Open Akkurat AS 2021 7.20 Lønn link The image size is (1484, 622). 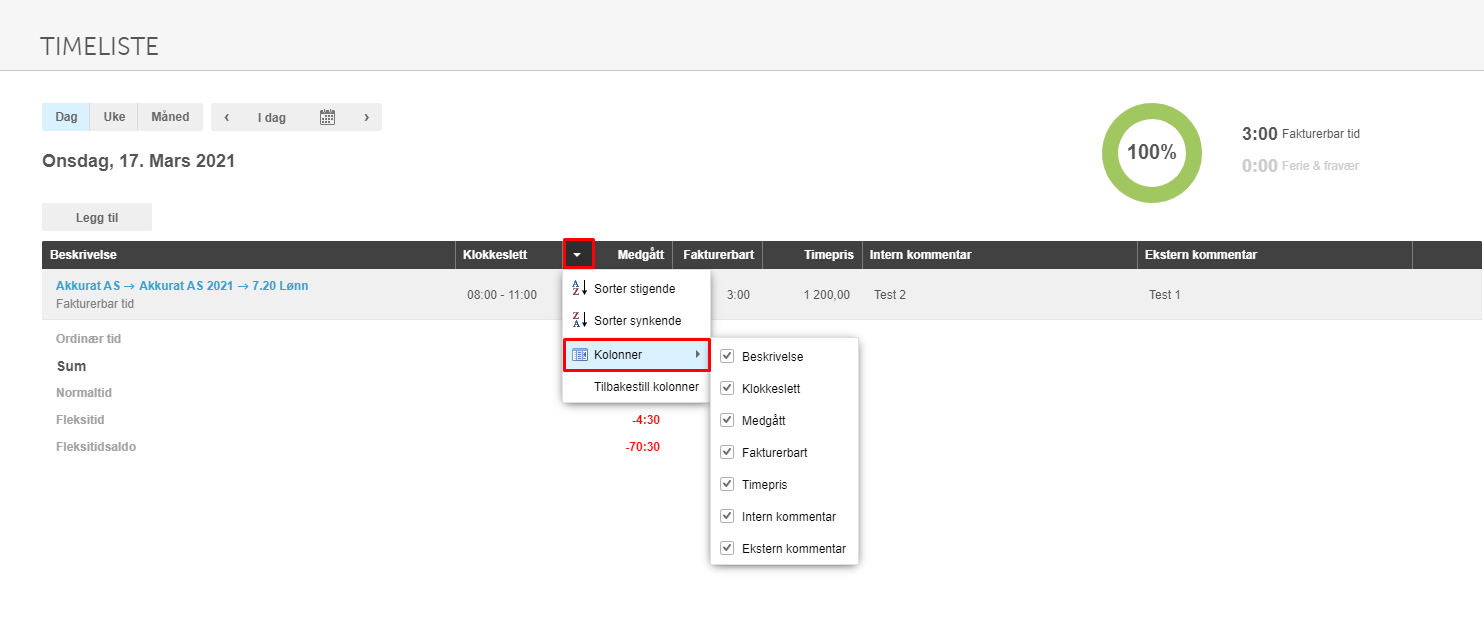point(182,285)
